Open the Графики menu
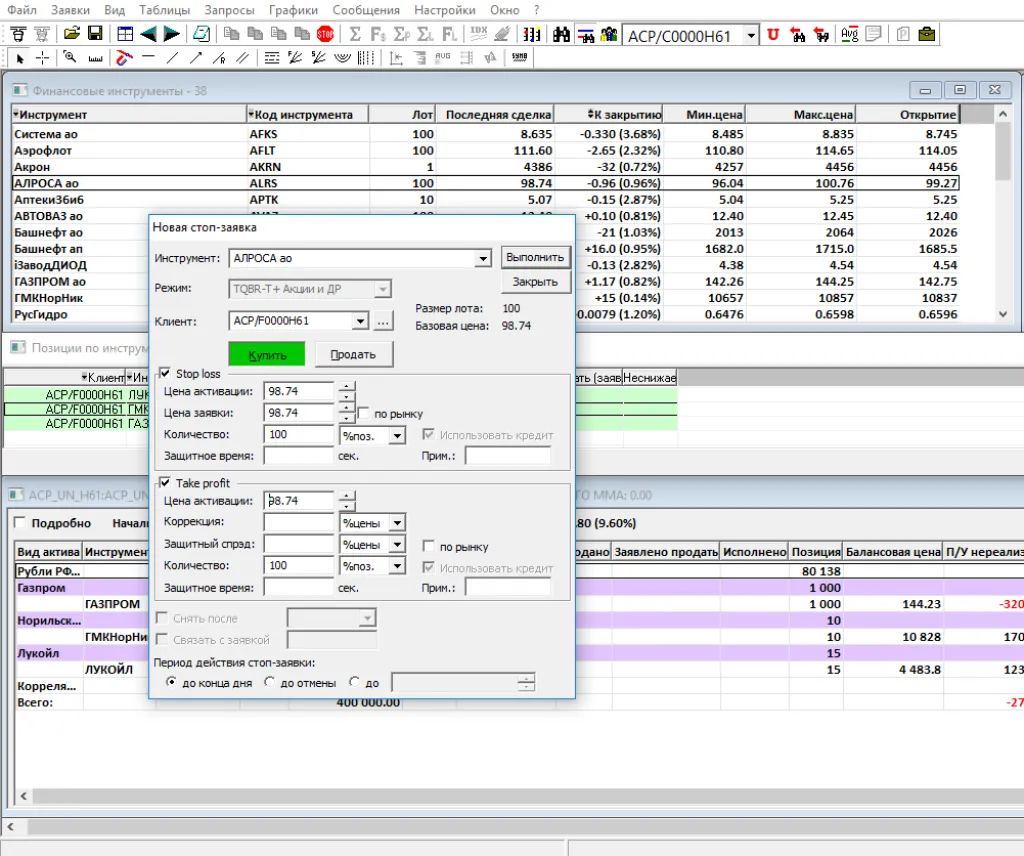1024x856 pixels. coord(293,9)
